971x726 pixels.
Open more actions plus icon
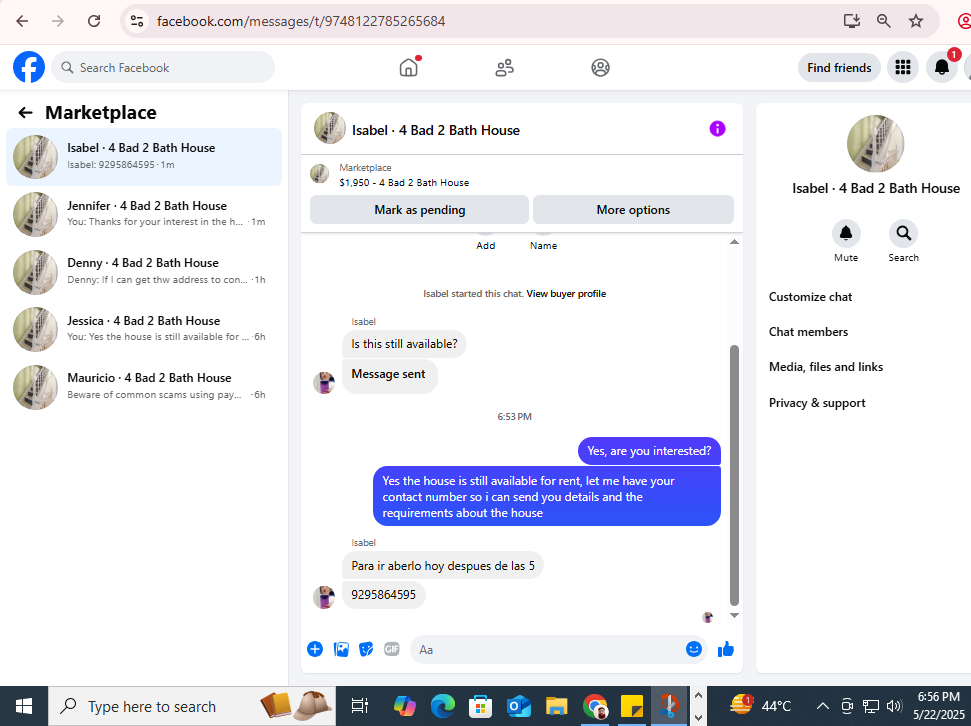pos(315,649)
